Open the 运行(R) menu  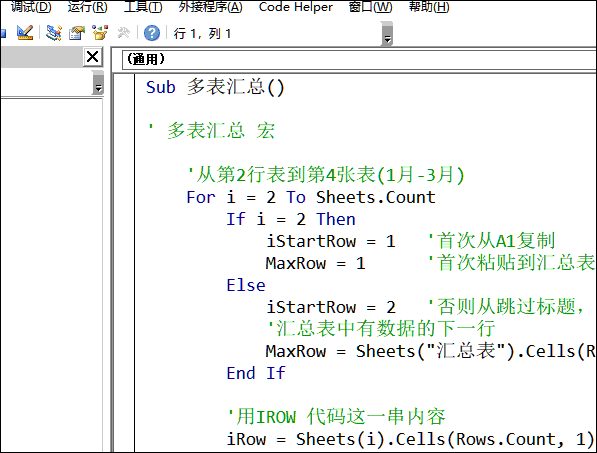tap(88, 6)
